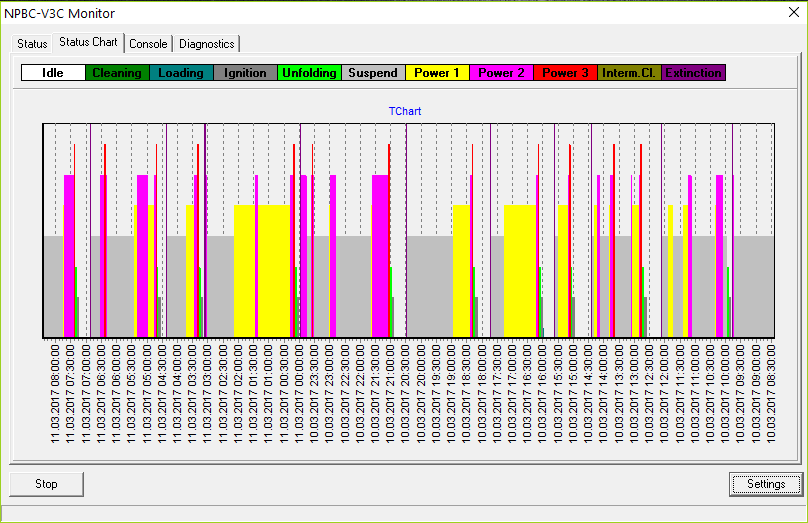Select the magenta Power 2 legend swatch
Screen dimensions: 808x523
click(501, 73)
